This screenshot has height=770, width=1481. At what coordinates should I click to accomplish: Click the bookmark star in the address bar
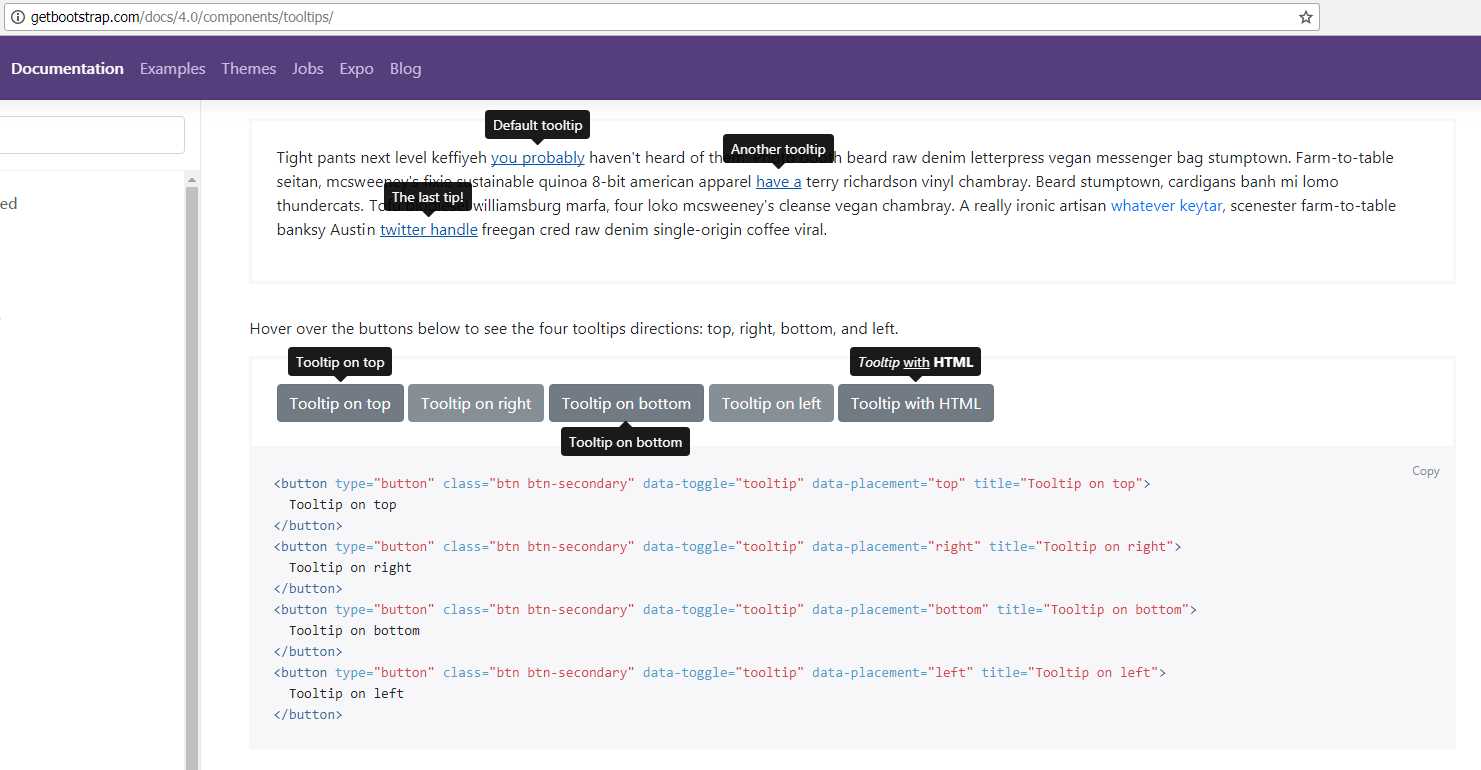[1305, 17]
